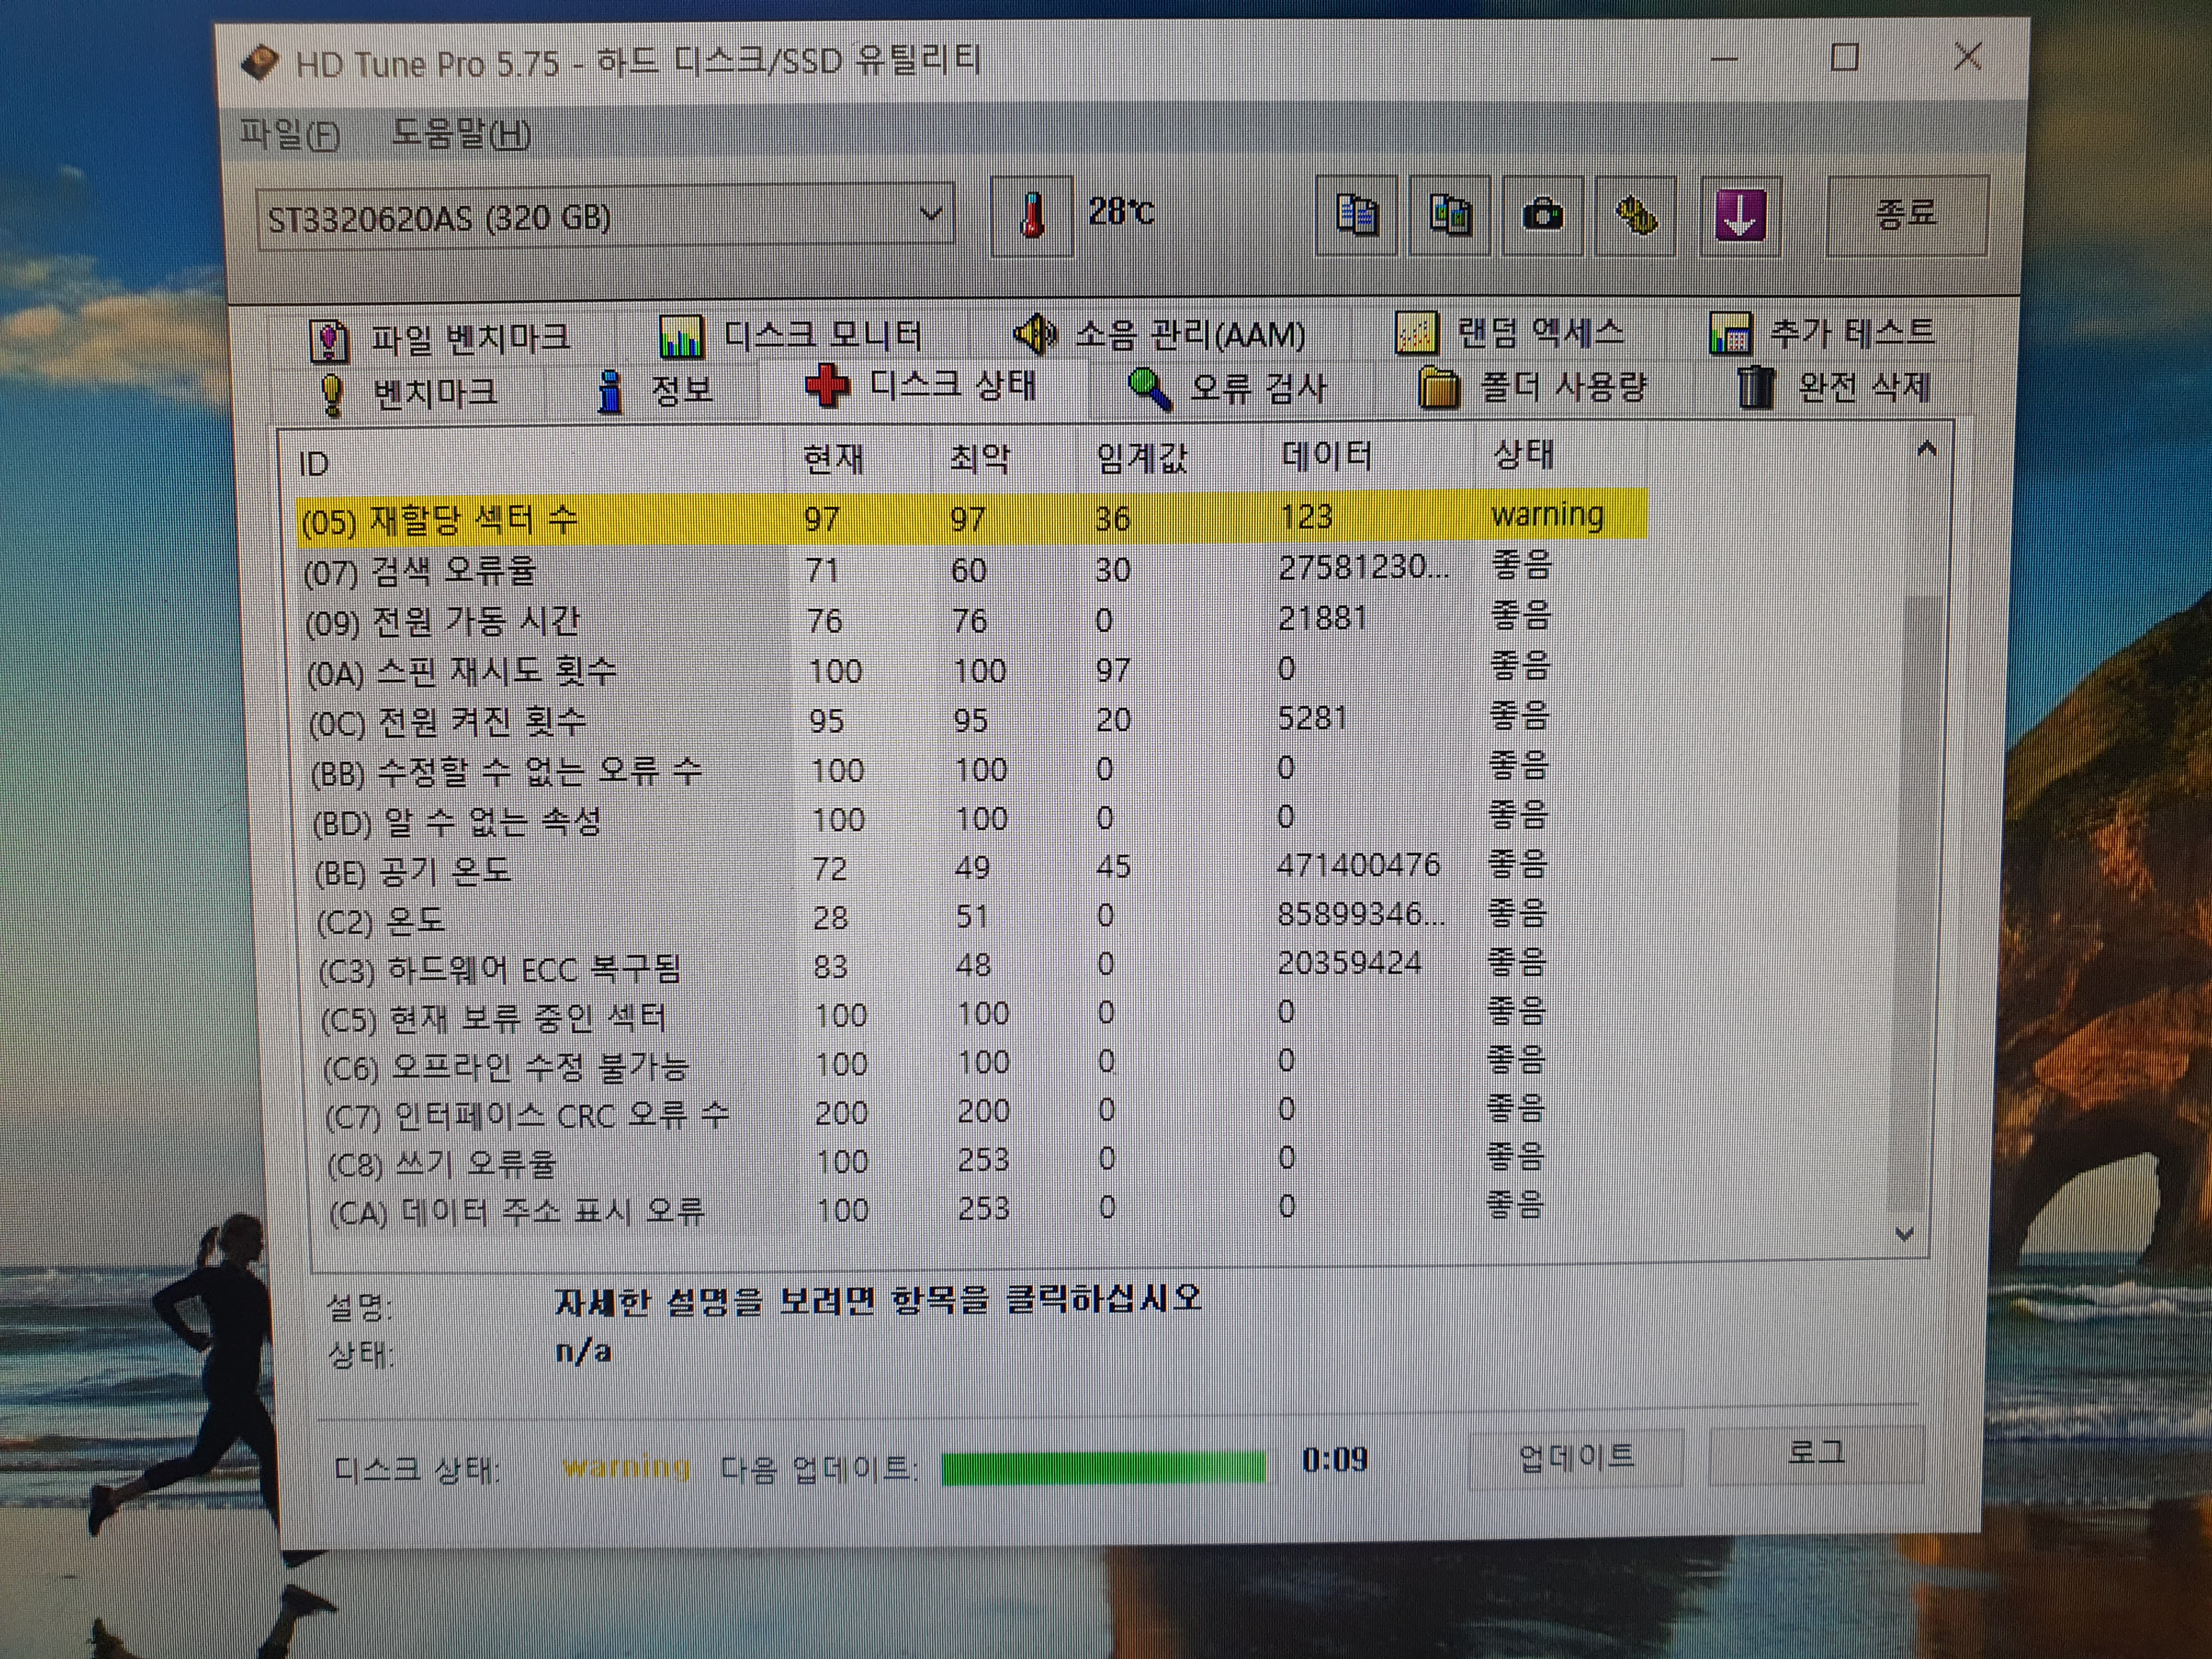Click the scroll up arrow of the list

(1926, 450)
